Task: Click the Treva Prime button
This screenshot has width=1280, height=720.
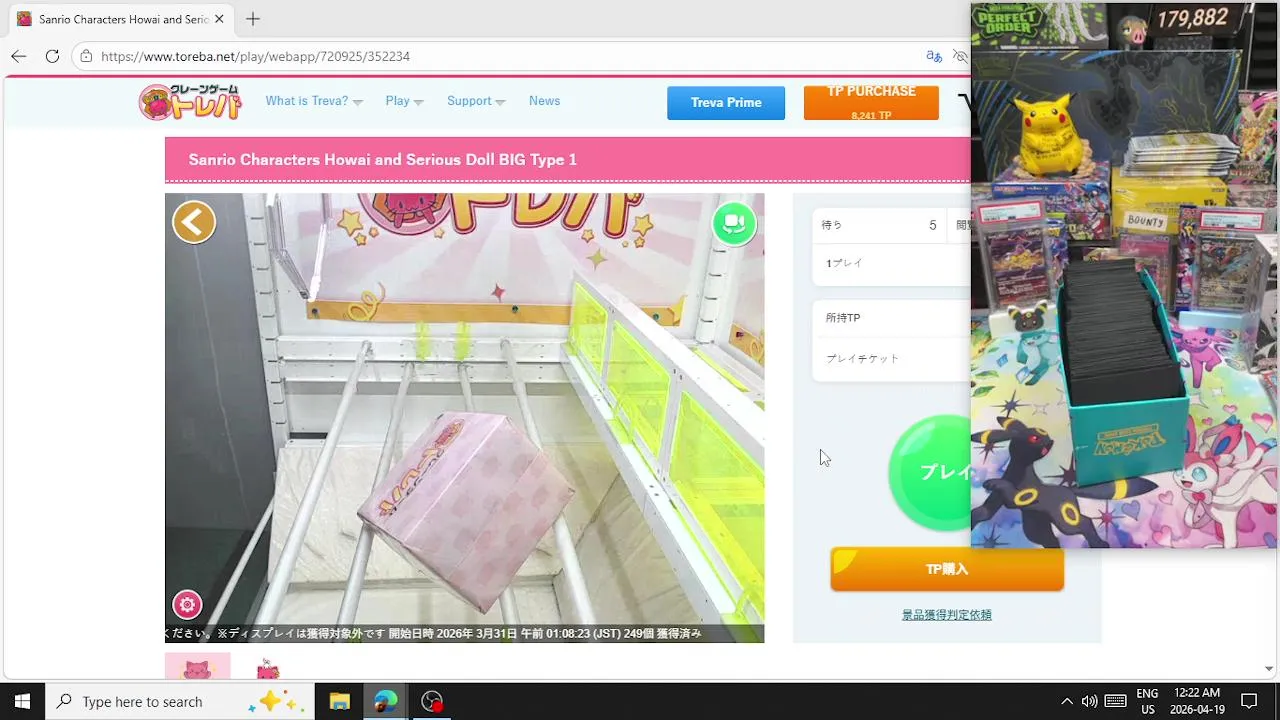Action: (x=726, y=103)
